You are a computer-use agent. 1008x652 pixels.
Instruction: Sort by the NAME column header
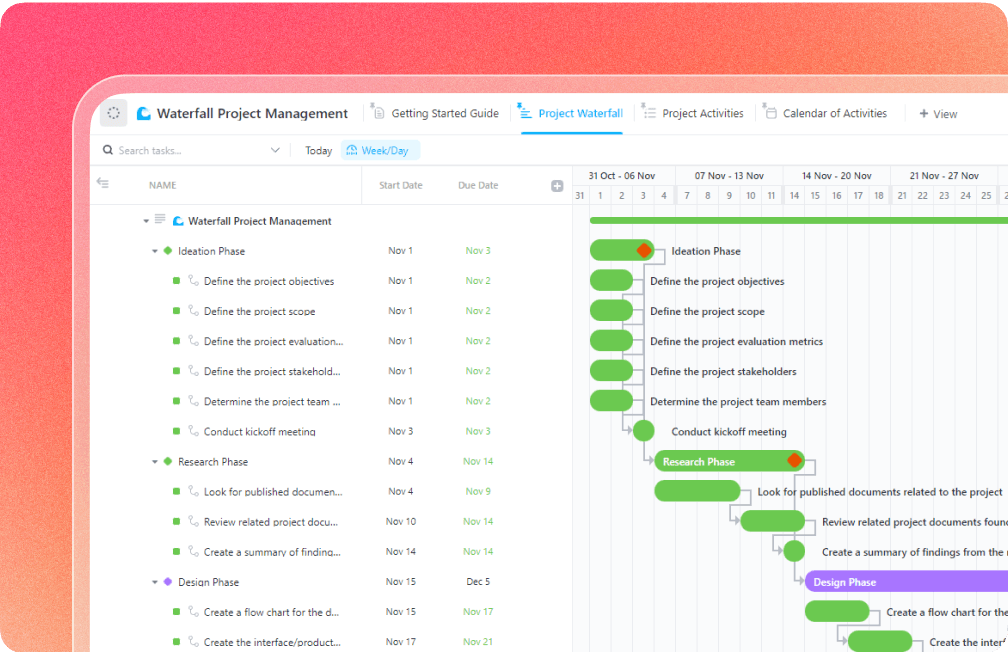click(163, 185)
